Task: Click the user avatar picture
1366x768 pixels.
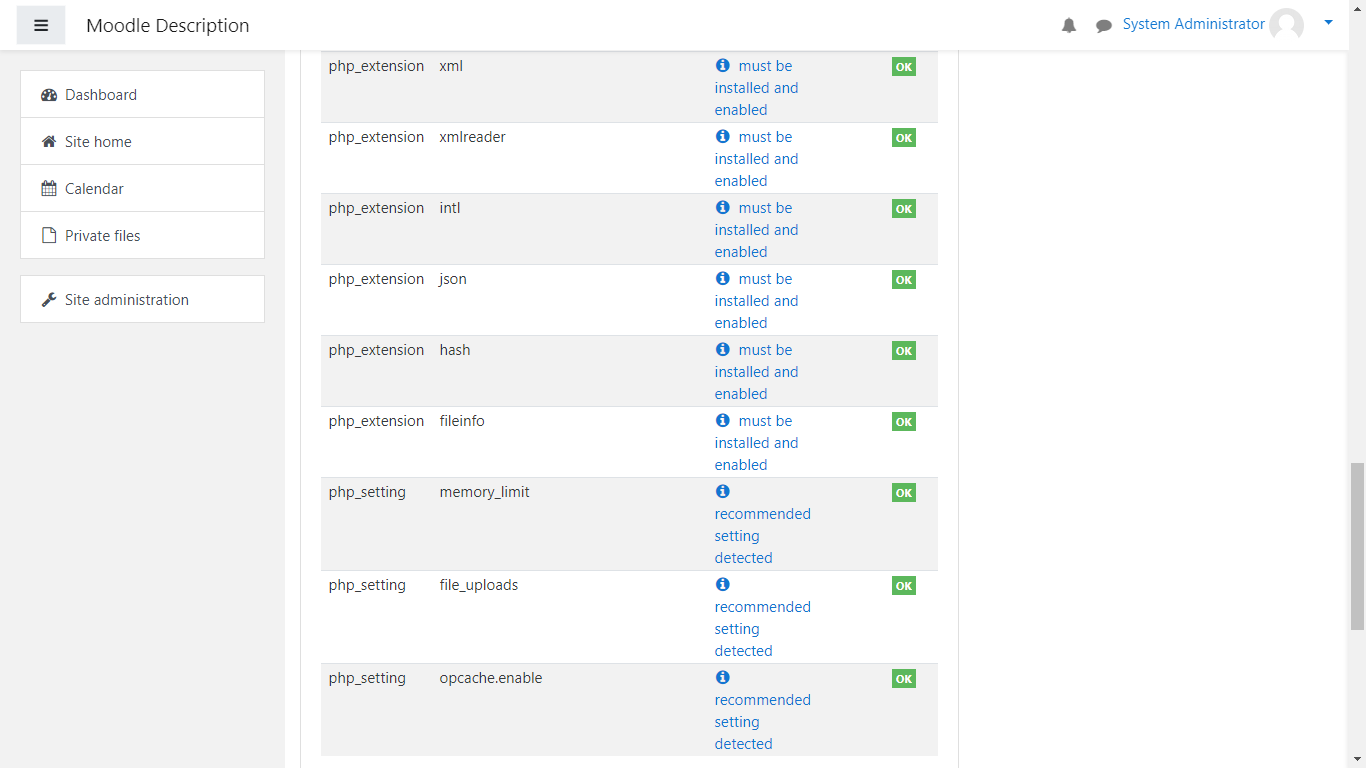Action: tap(1286, 25)
